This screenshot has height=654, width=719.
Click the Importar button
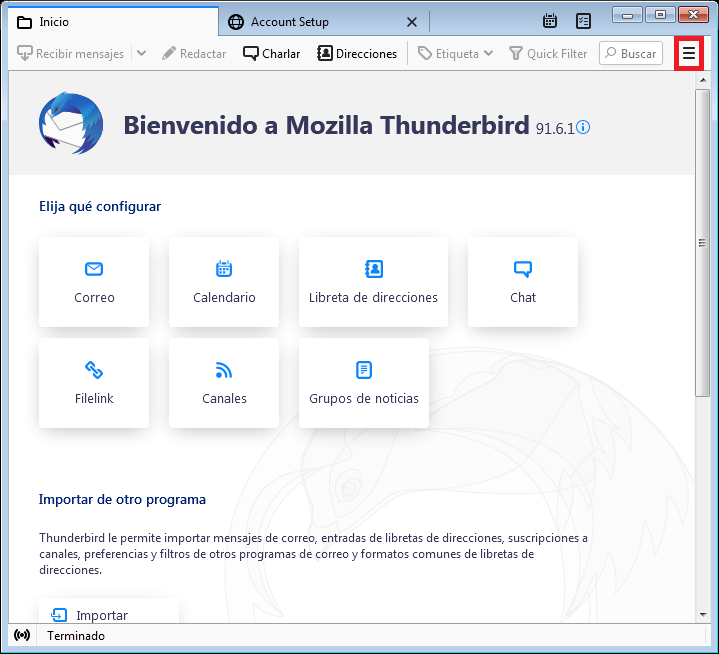pos(109,611)
